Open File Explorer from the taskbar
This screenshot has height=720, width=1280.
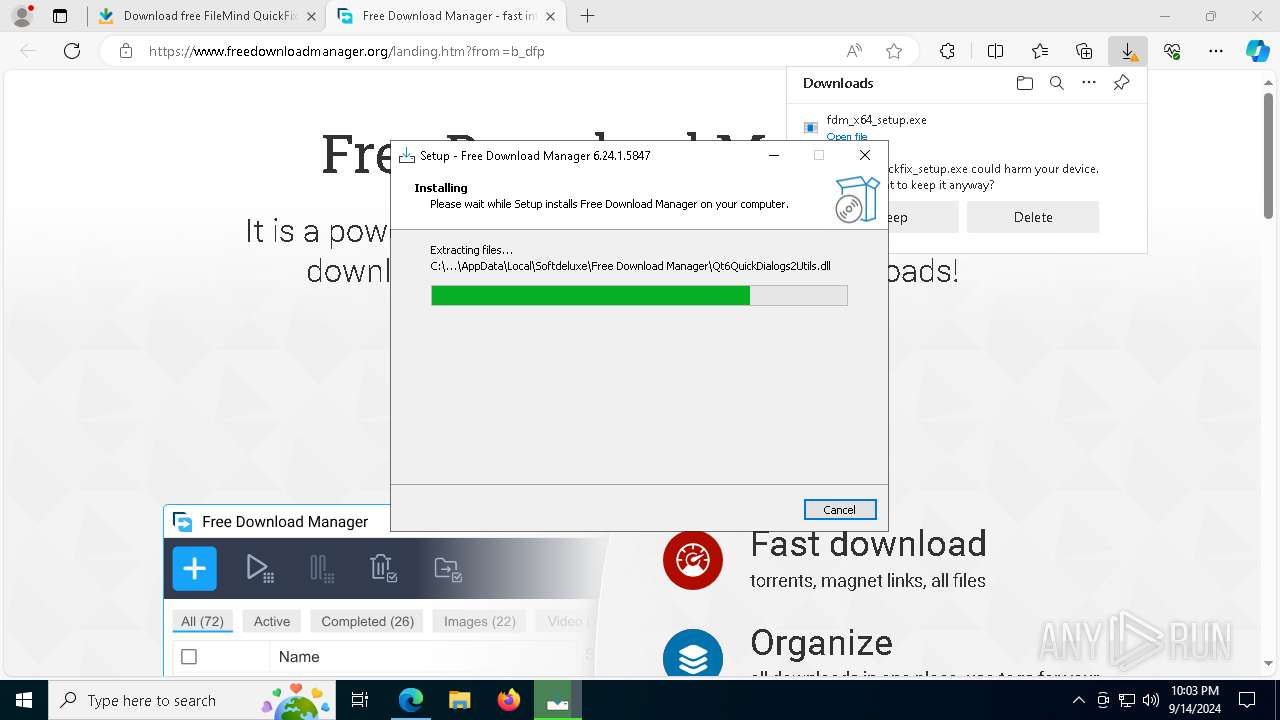click(459, 700)
